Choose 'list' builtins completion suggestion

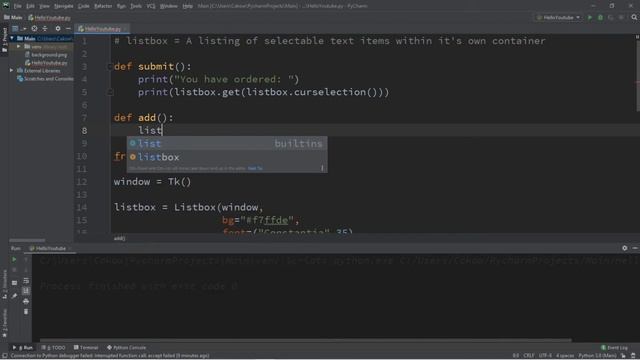point(227,144)
